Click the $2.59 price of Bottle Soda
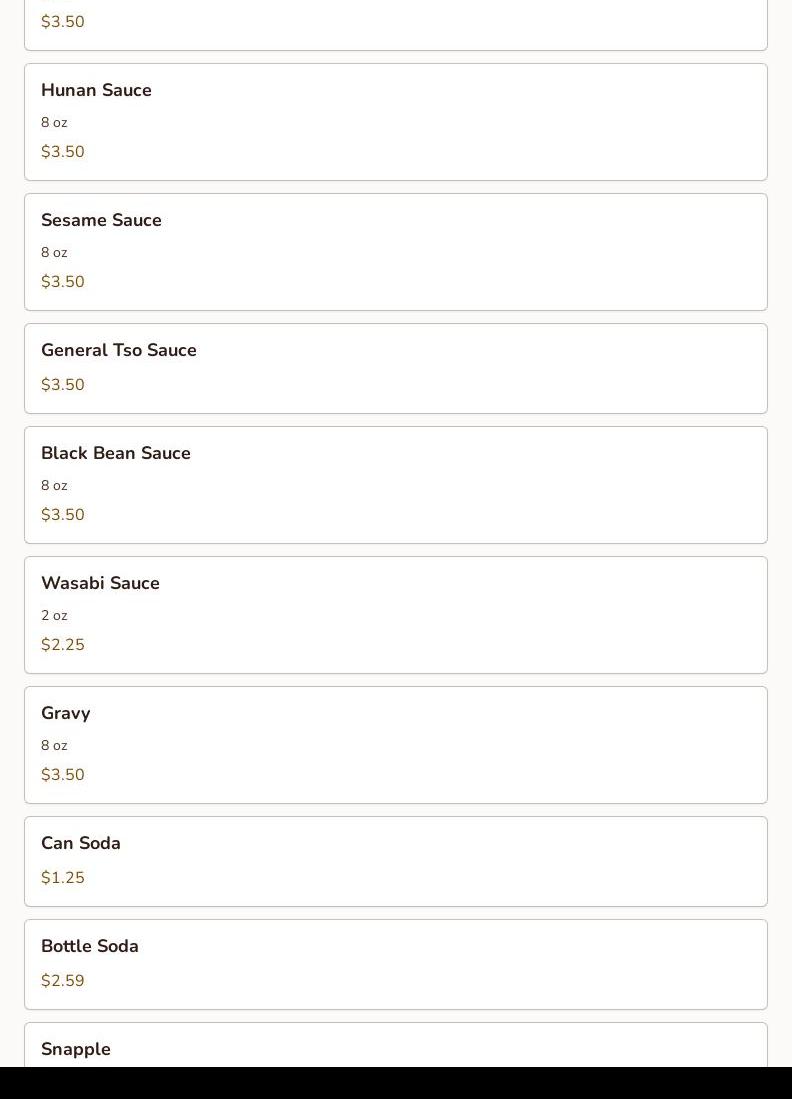792x1099 pixels. (x=63, y=981)
